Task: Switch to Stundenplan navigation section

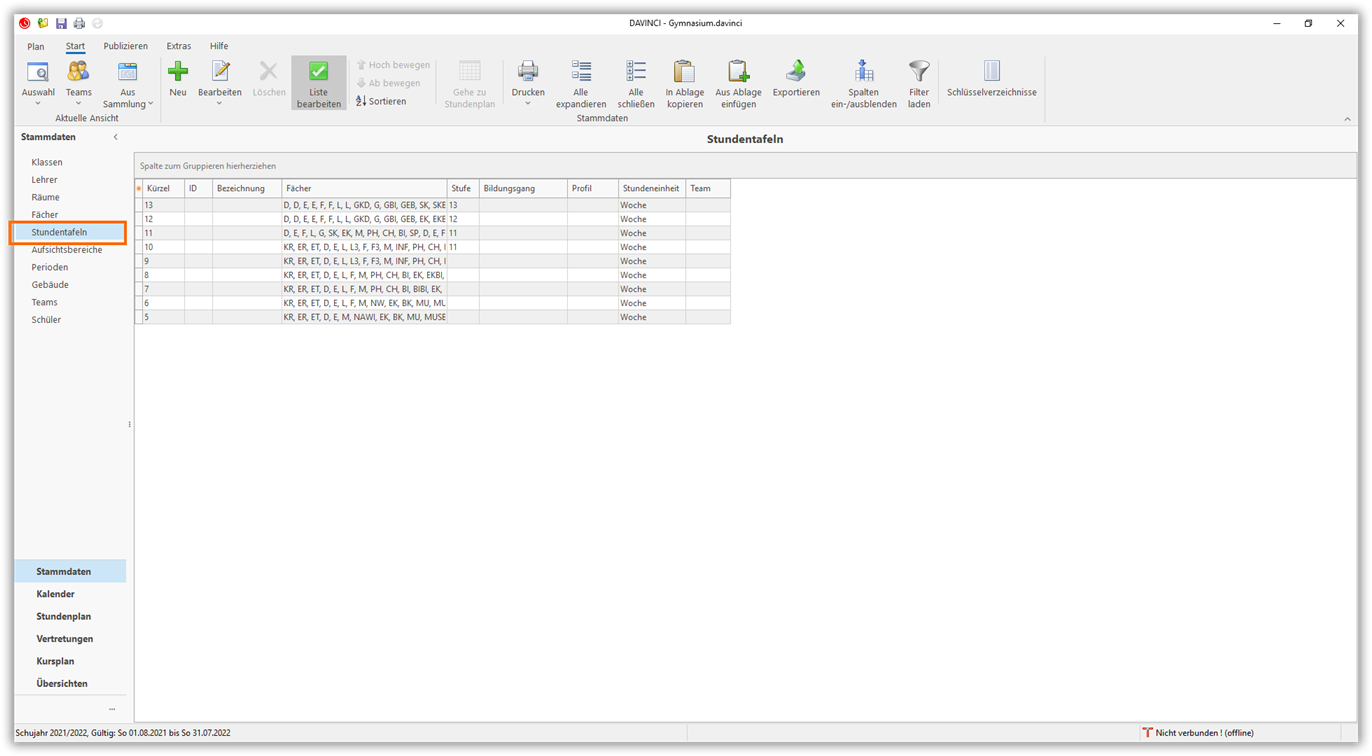Action: coord(63,616)
